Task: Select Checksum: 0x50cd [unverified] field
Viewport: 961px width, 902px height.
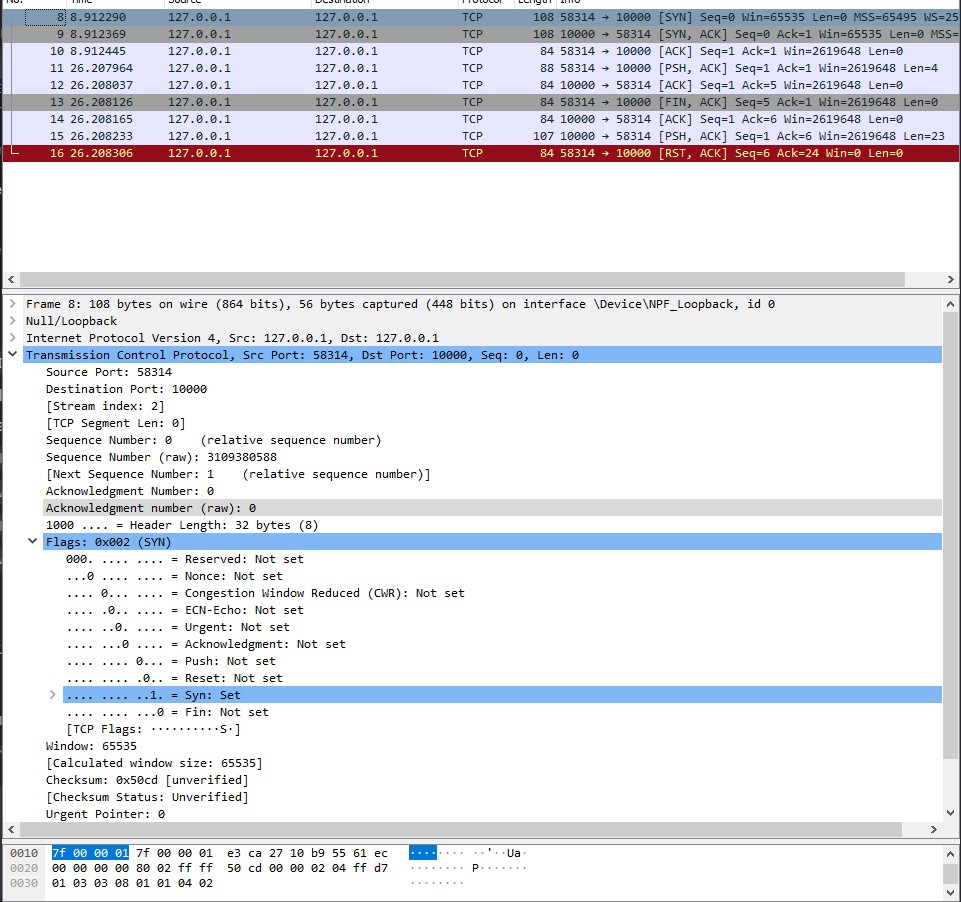Action: click(147, 780)
